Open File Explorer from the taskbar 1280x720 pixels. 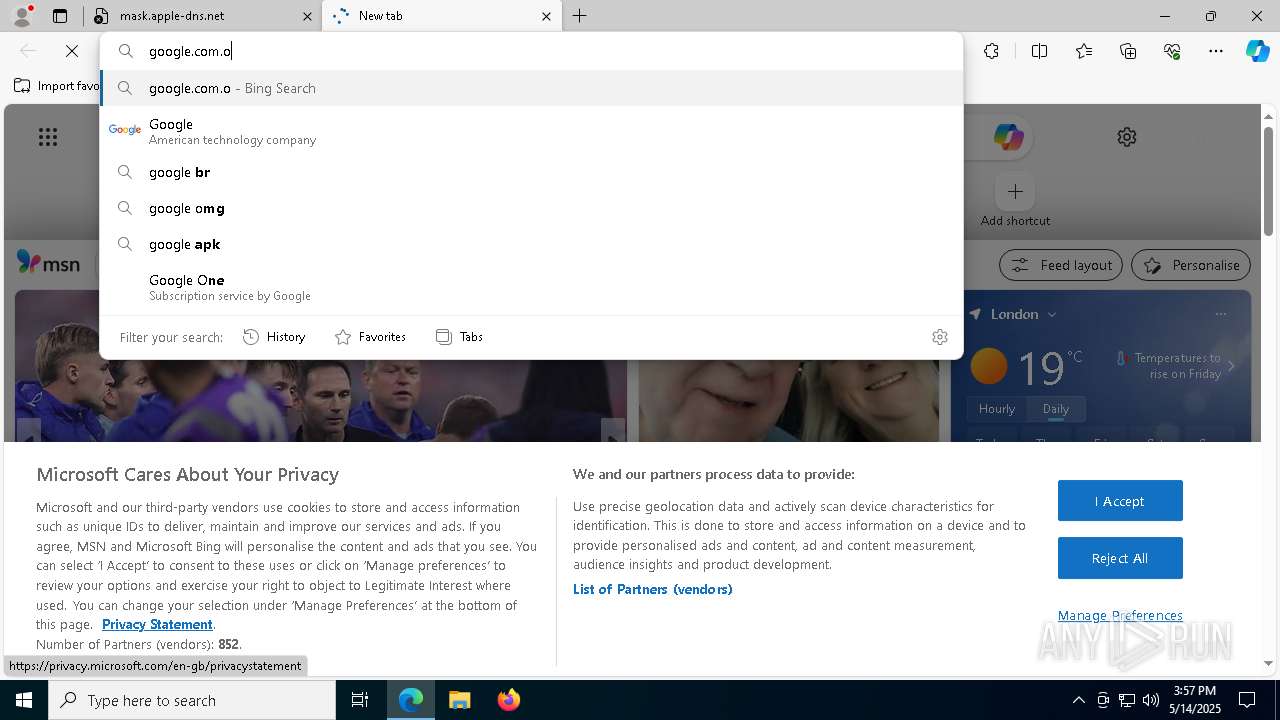point(459,700)
